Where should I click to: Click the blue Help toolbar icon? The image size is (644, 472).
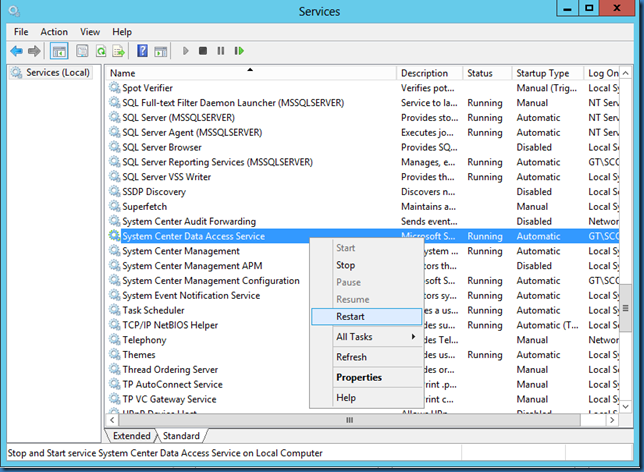tap(142, 51)
